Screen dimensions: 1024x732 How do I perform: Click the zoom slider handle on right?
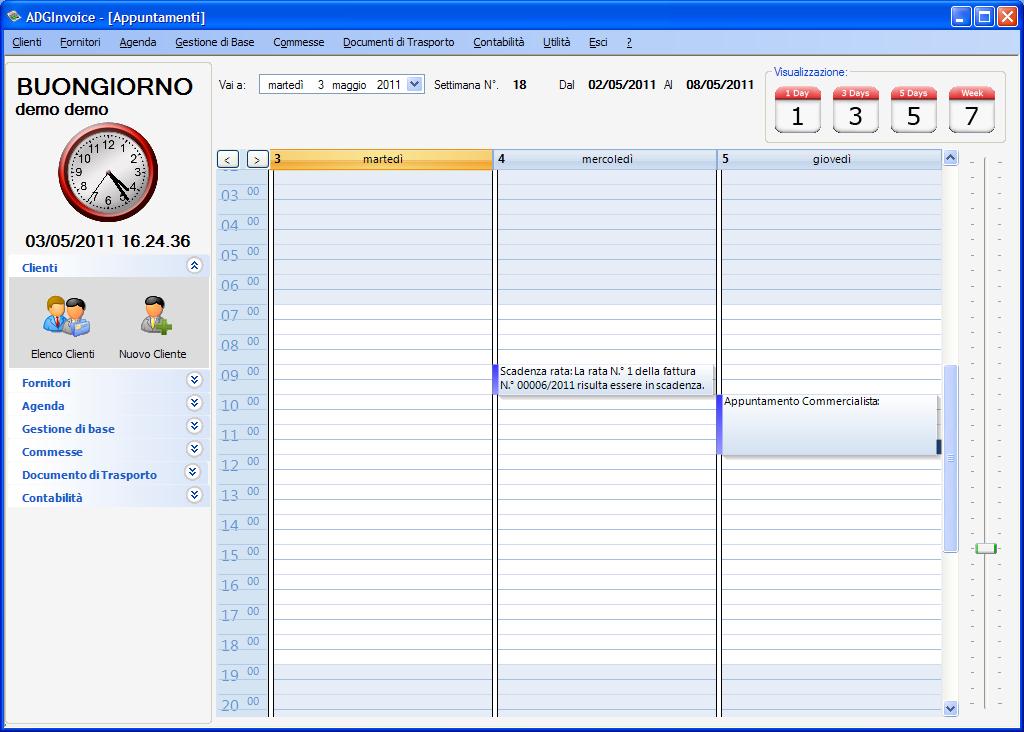985,548
